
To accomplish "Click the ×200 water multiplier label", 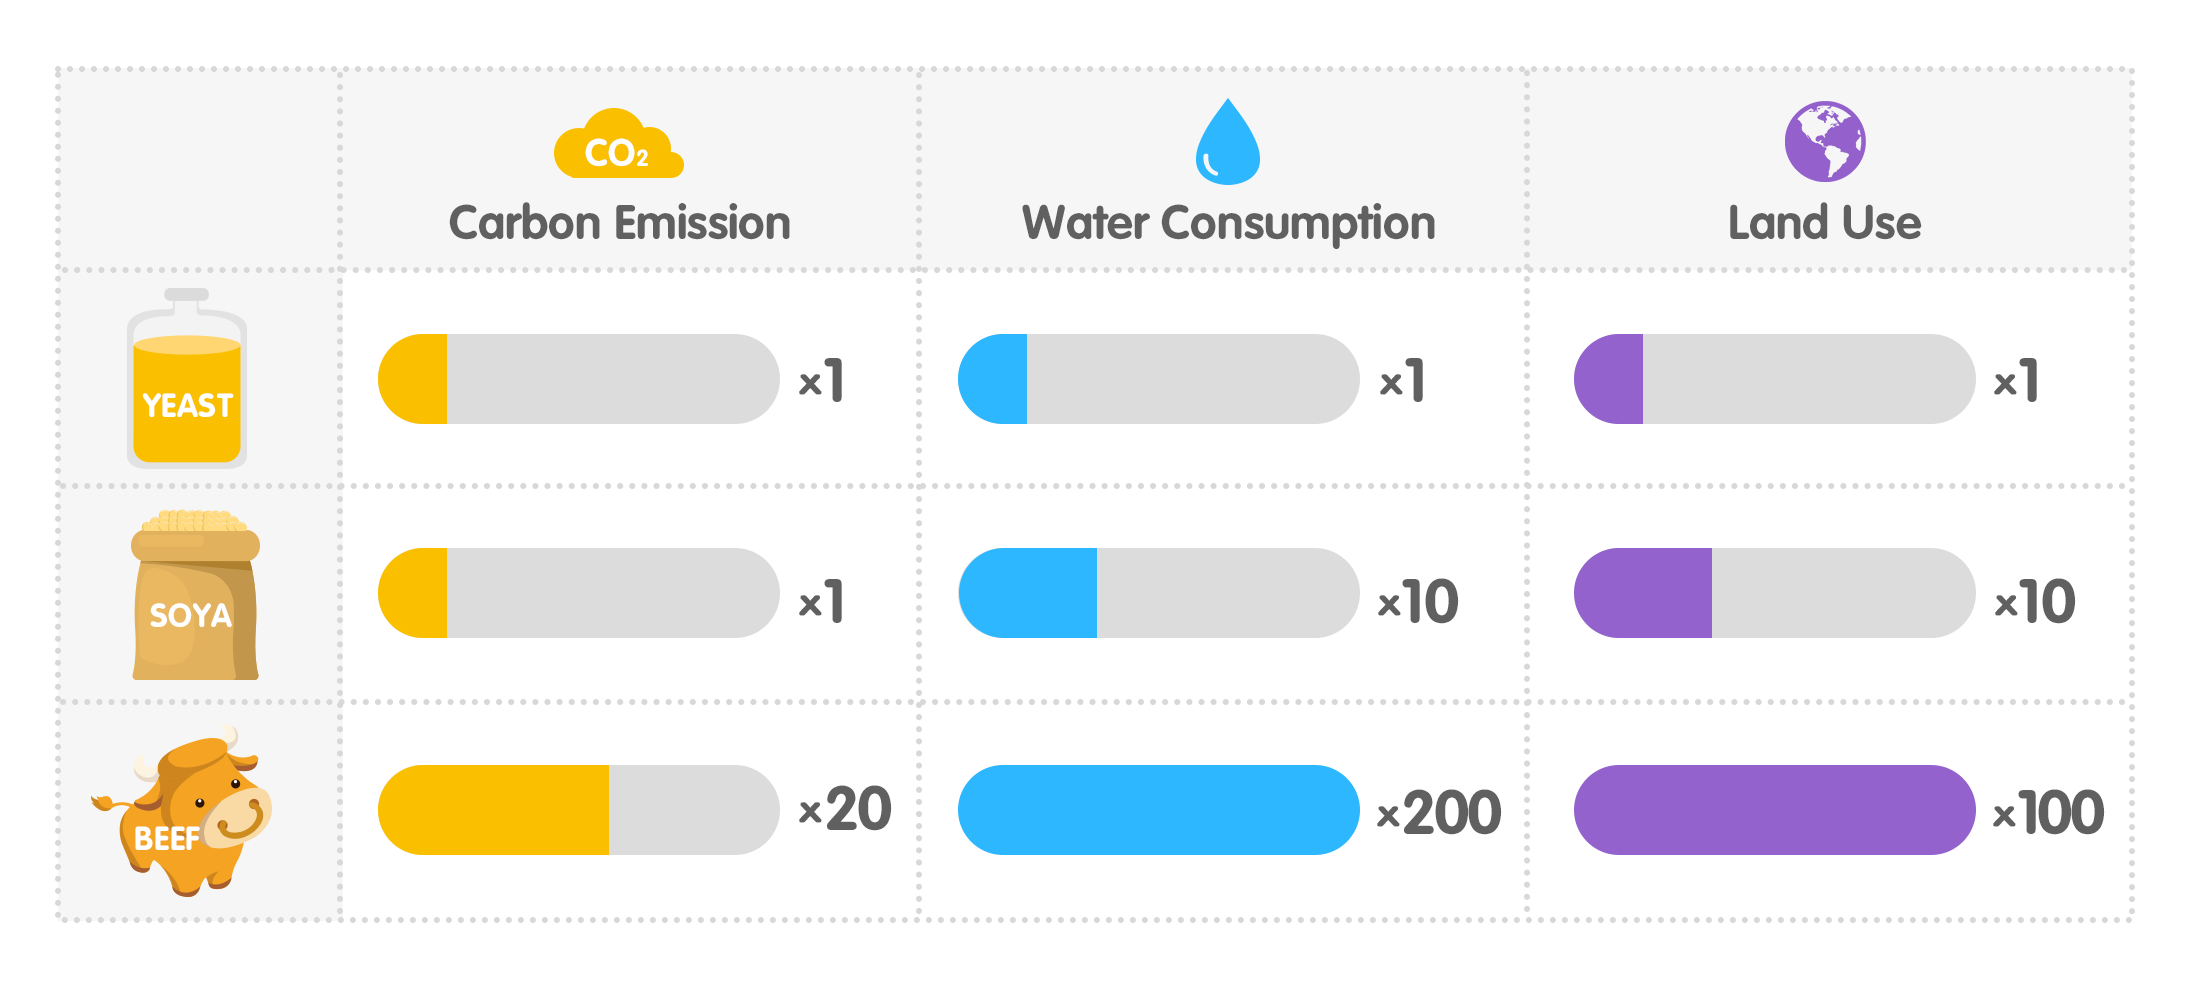I will click(1439, 812).
